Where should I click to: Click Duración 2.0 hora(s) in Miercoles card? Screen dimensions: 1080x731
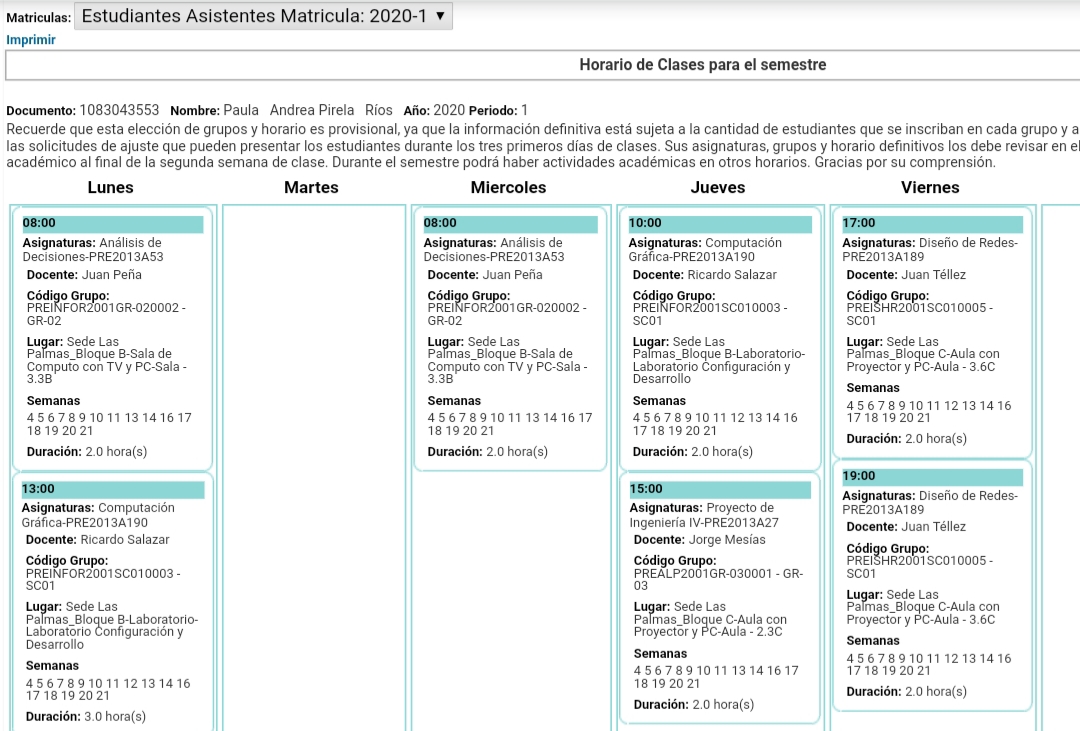coord(488,452)
